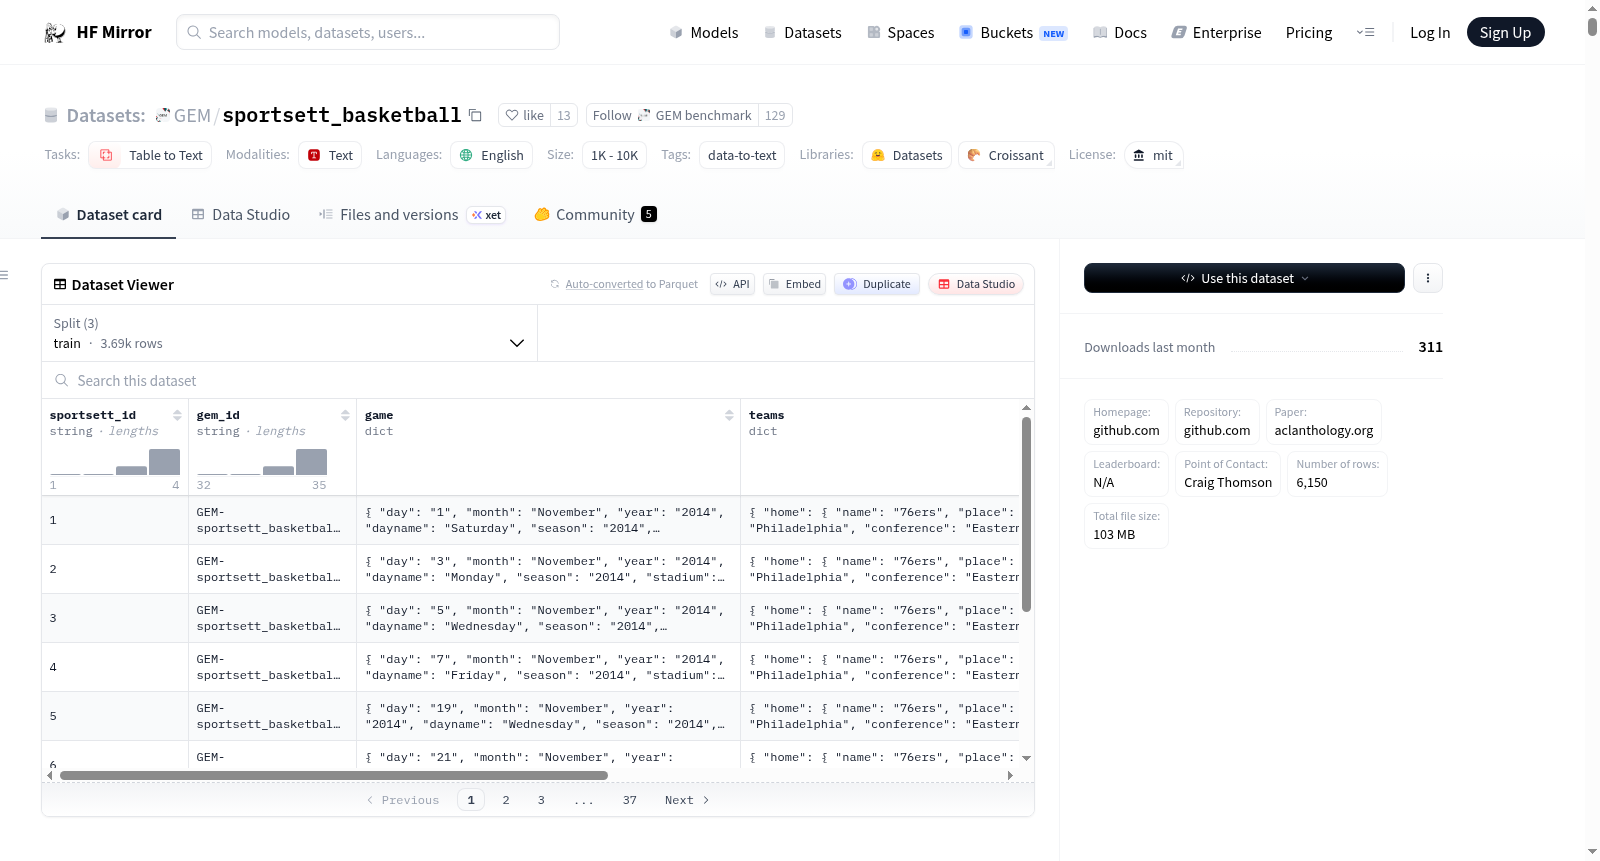Click Next page in pagination
Viewport: 1600px width, 861px height.
point(687,800)
